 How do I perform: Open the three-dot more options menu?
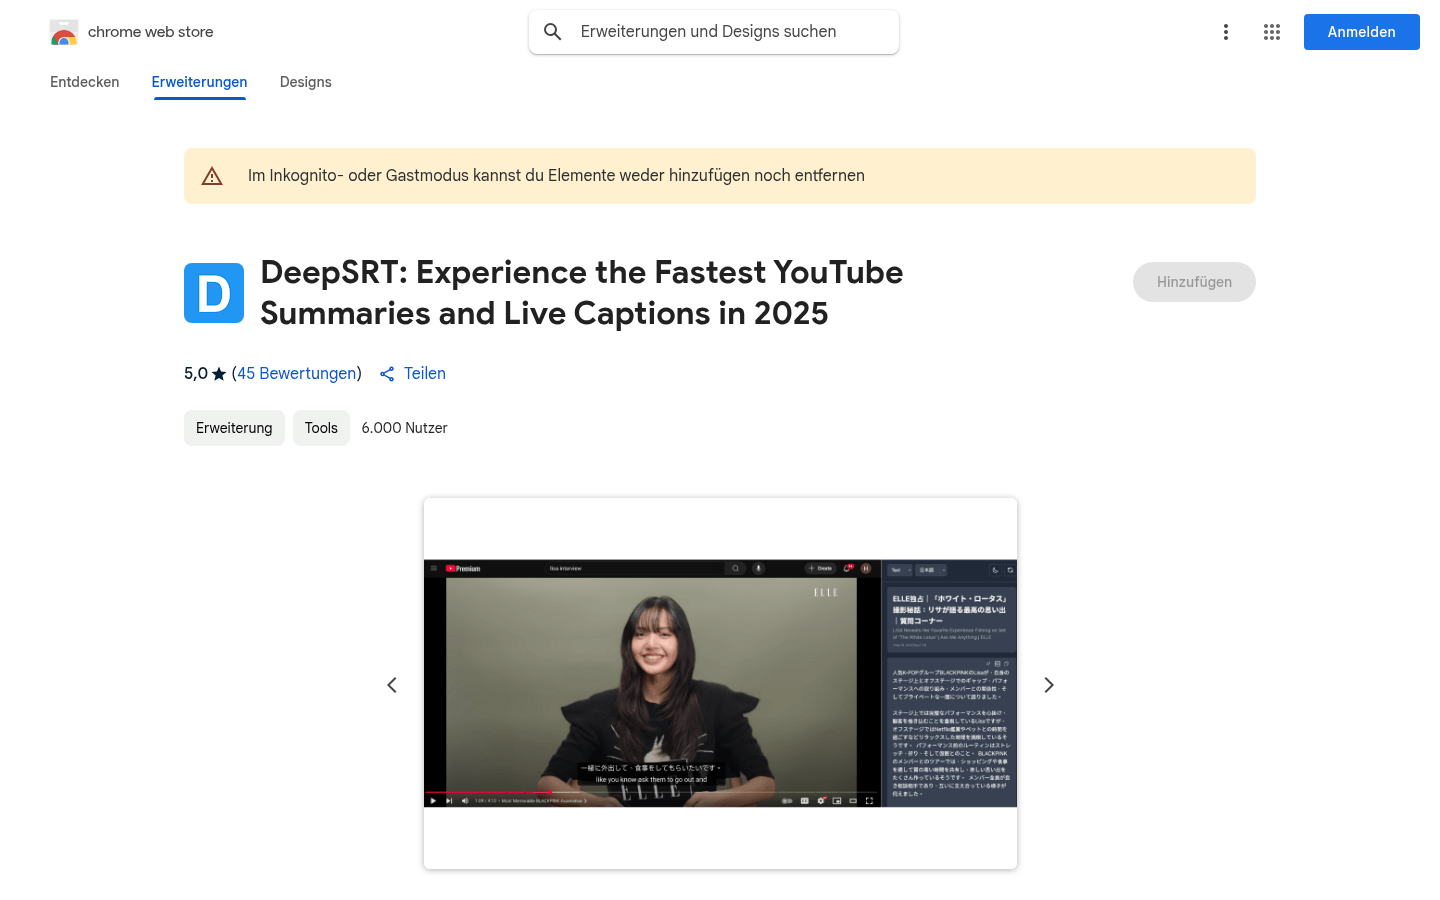tap(1226, 32)
